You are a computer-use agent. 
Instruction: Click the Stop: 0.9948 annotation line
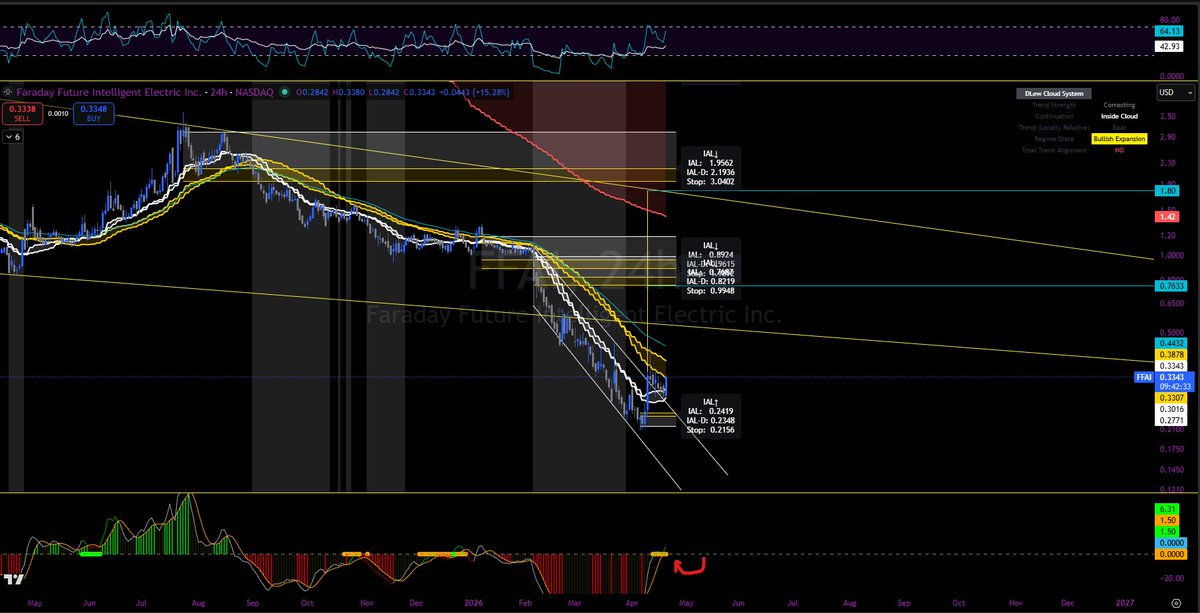[x=710, y=293]
